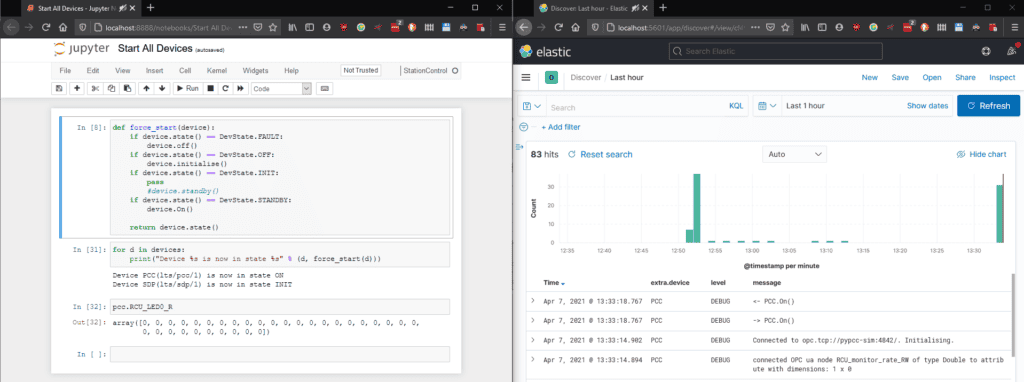Toggle Hide chart in Discover
Image resolution: width=1024 pixels, height=382 pixels.
(981, 154)
